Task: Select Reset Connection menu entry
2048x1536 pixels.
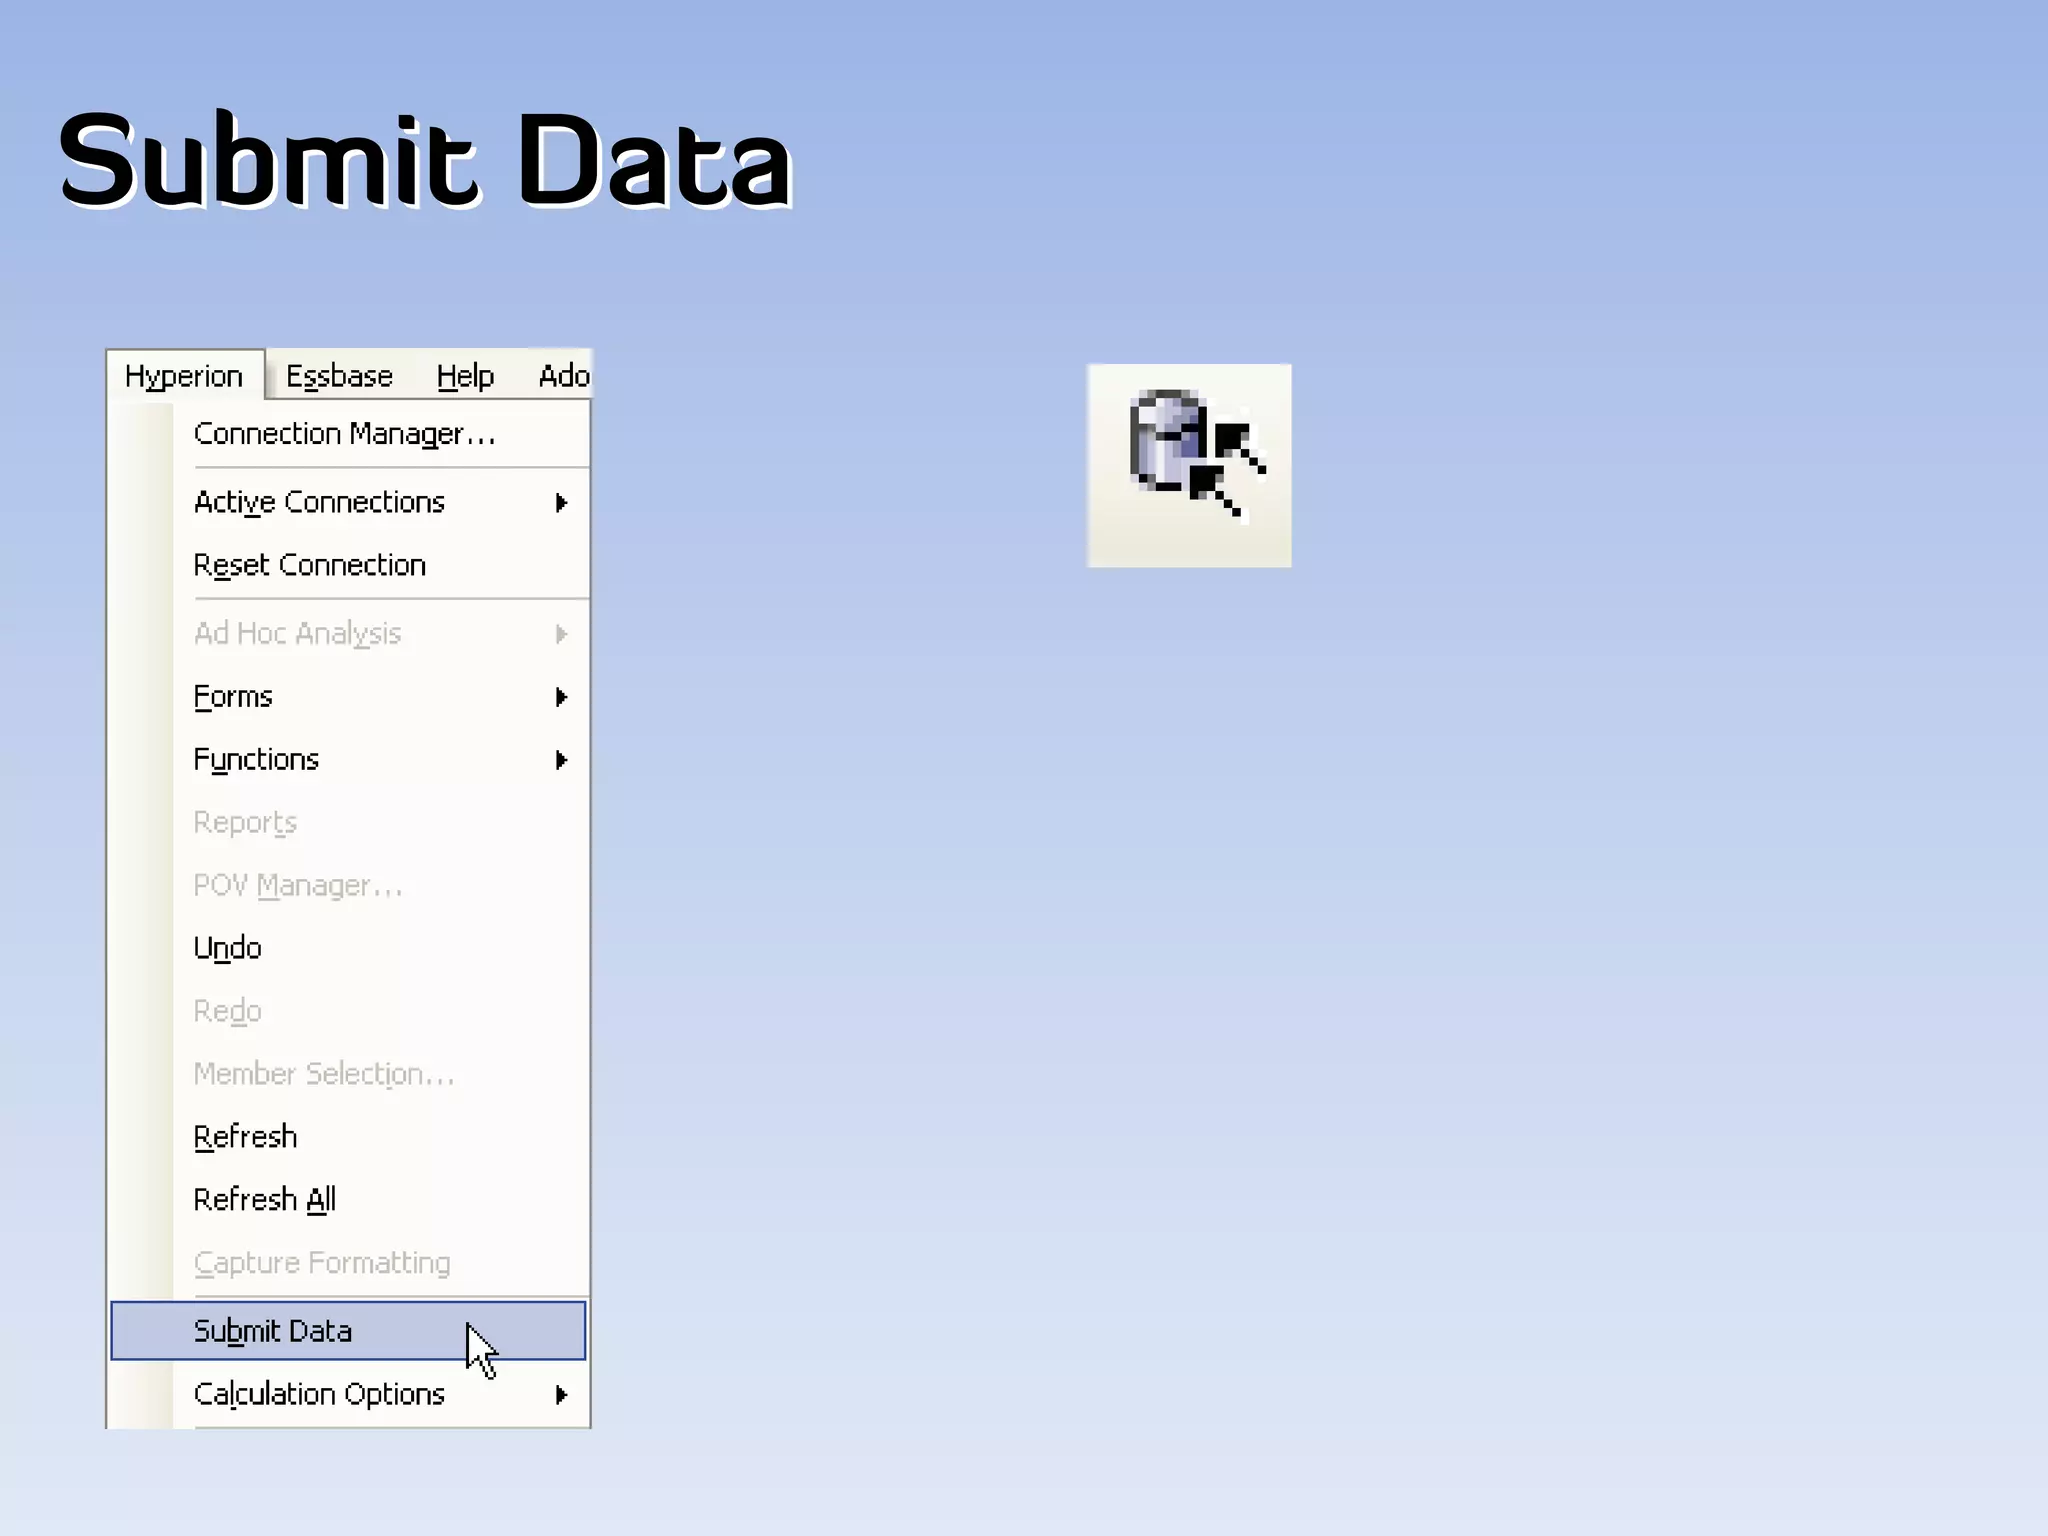Action: [310, 565]
